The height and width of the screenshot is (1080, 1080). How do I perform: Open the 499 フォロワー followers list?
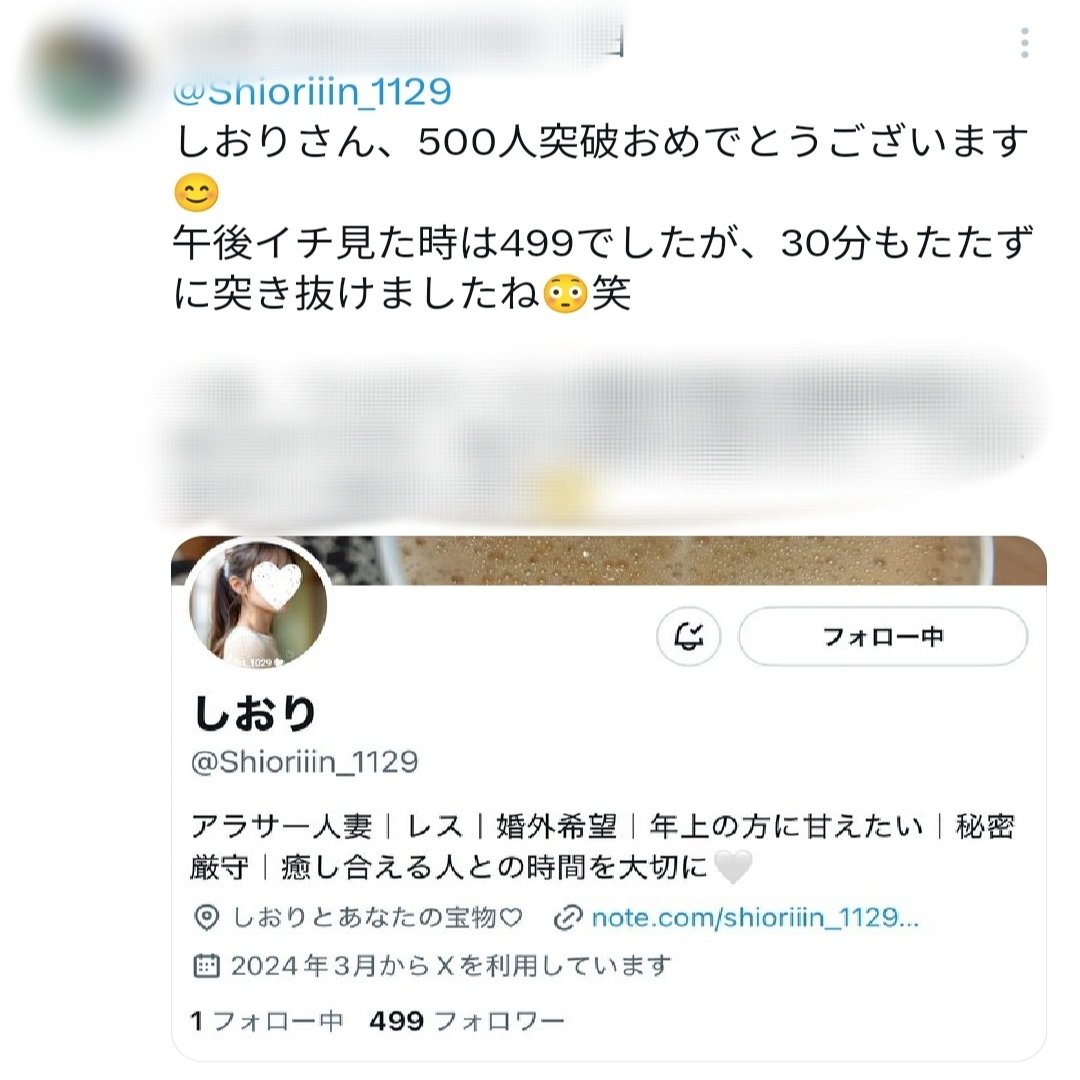click(x=466, y=1021)
